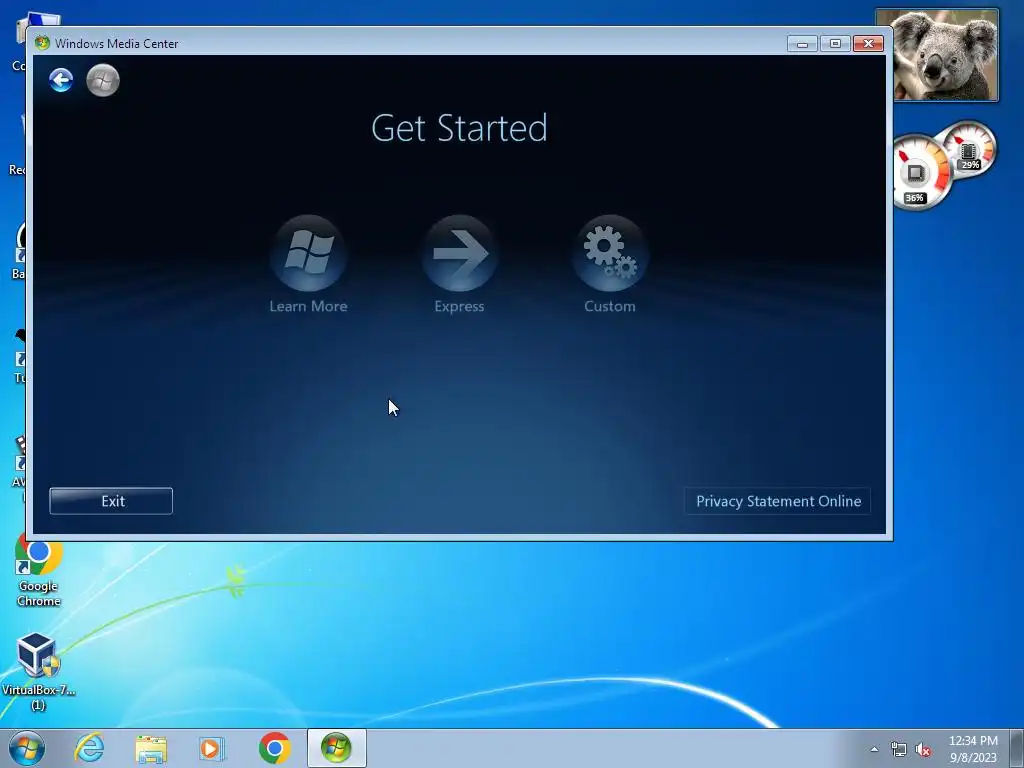Click the Windows Media Center title bar icon
The height and width of the screenshot is (768, 1024).
click(x=42, y=43)
